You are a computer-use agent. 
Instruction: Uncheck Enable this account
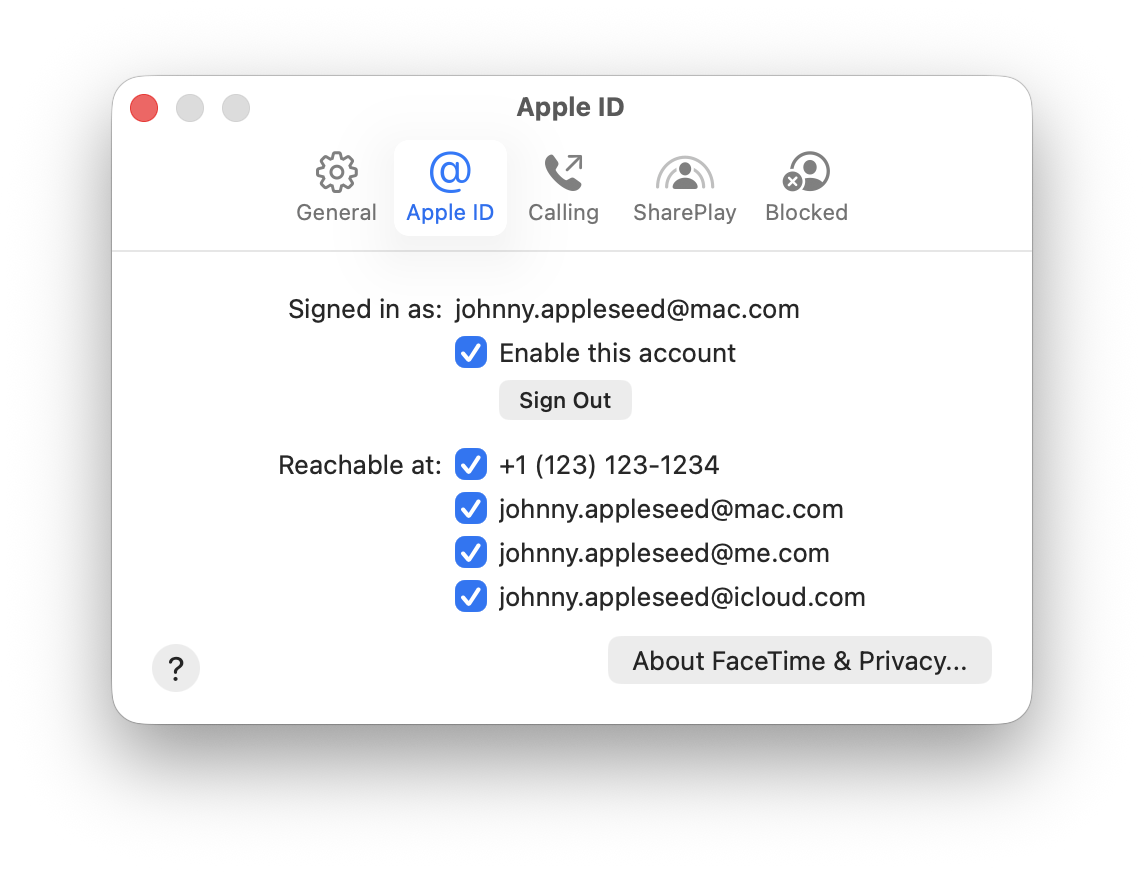pos(471,352)
